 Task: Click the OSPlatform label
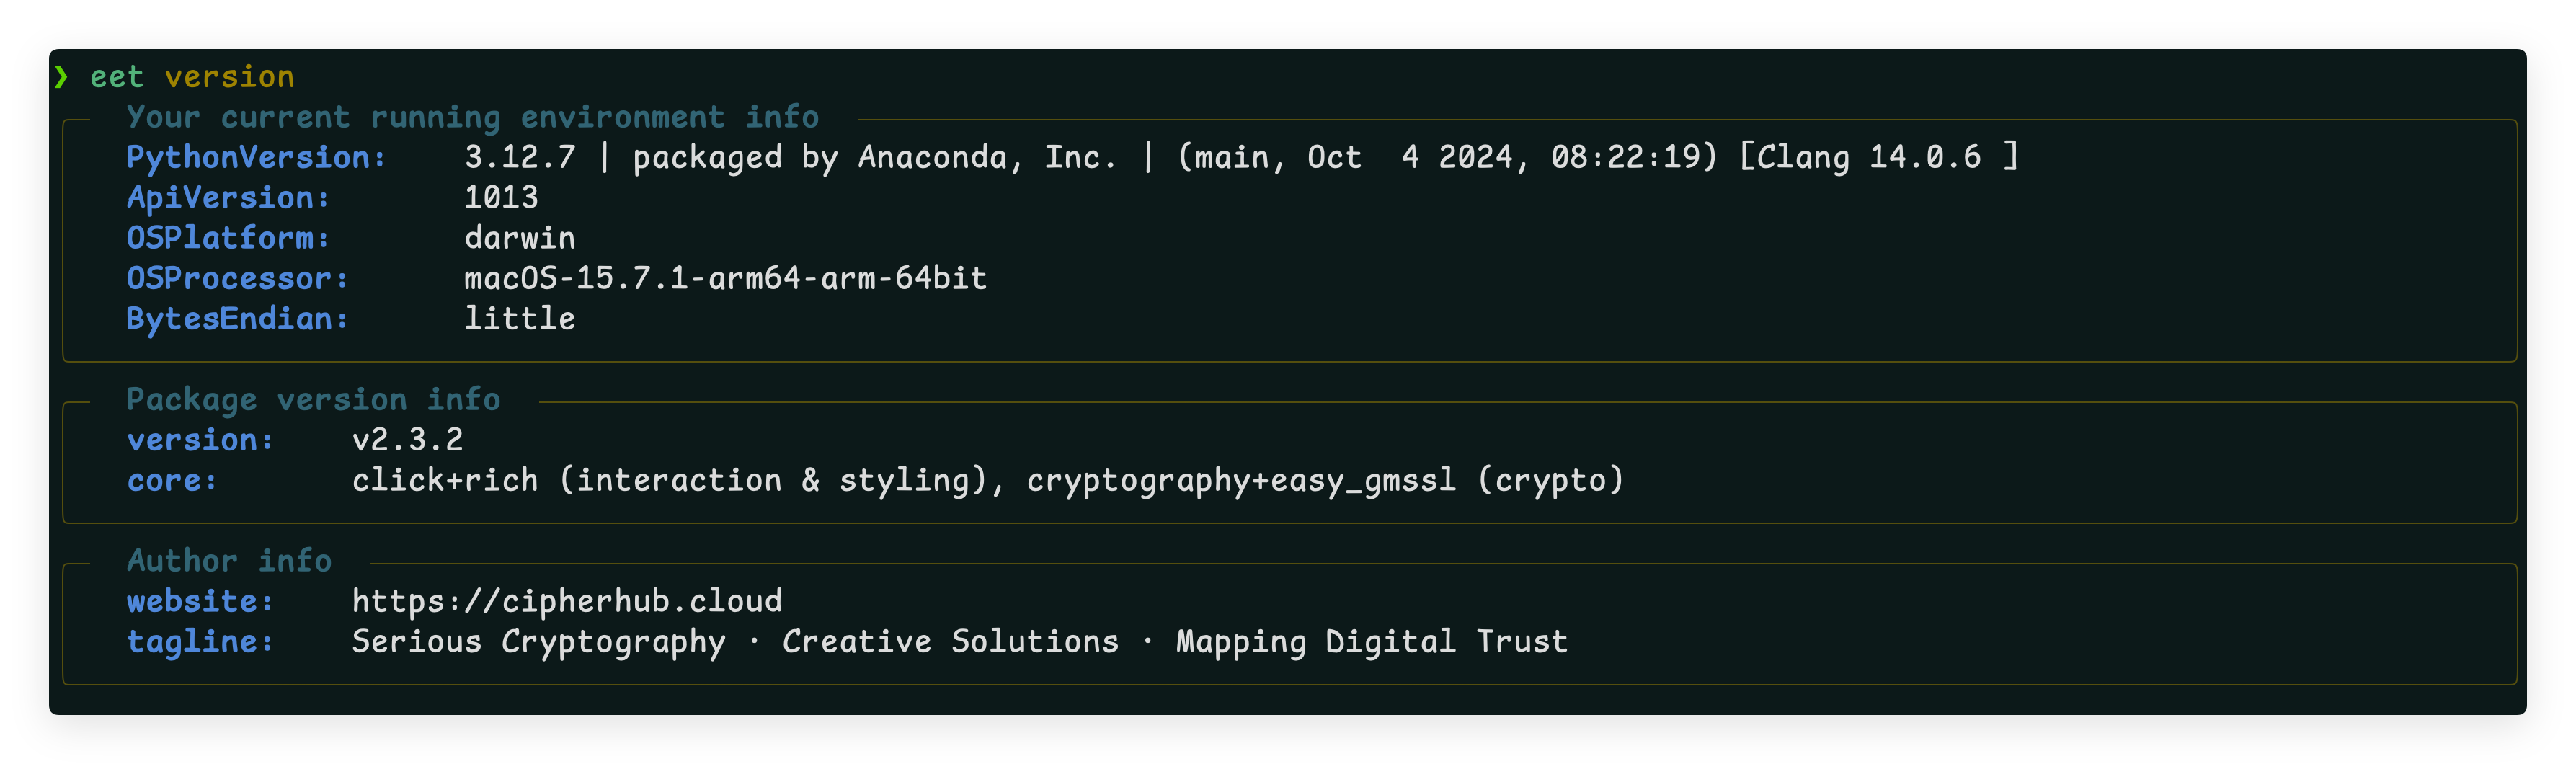coord(227,238)
